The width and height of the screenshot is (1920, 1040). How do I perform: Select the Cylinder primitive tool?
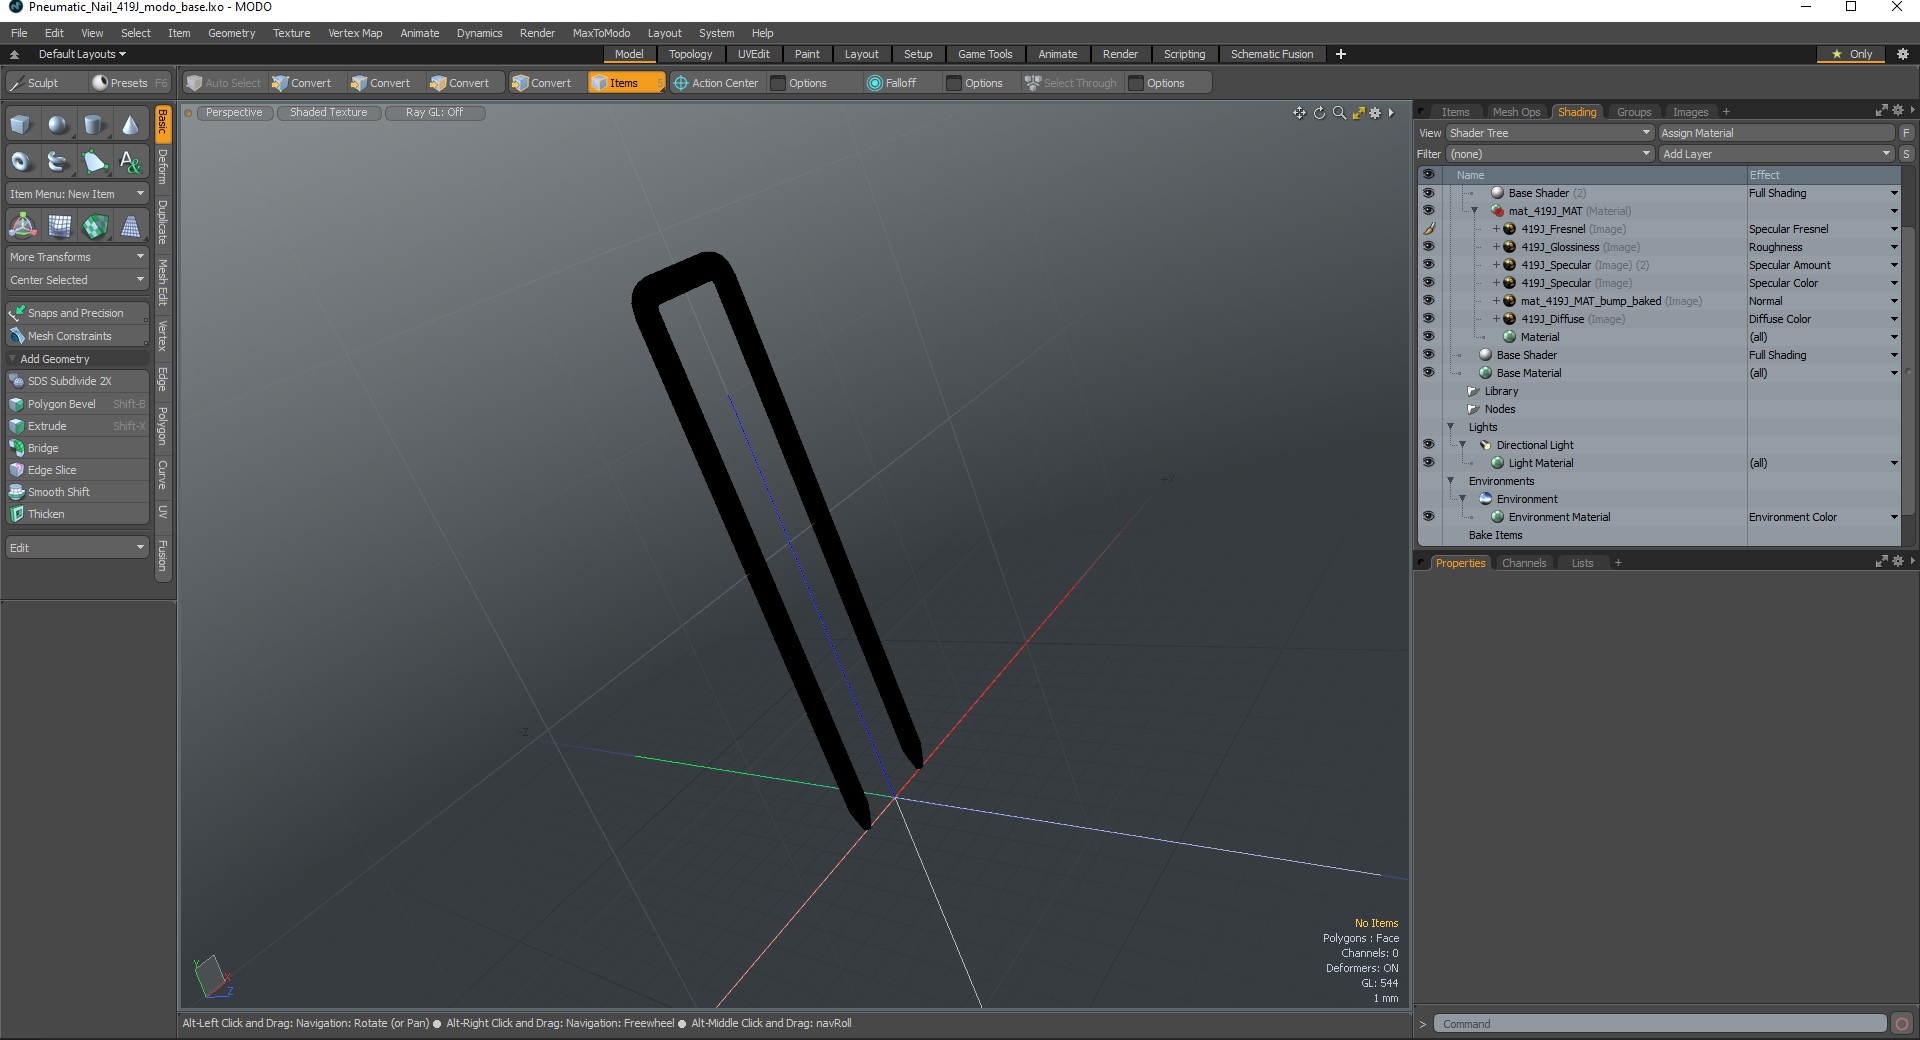(94, 125)
